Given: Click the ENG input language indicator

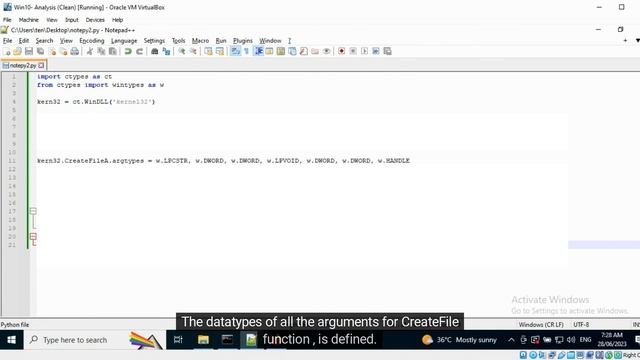Looking at the screenshot, I should click(x=585, y=340).
